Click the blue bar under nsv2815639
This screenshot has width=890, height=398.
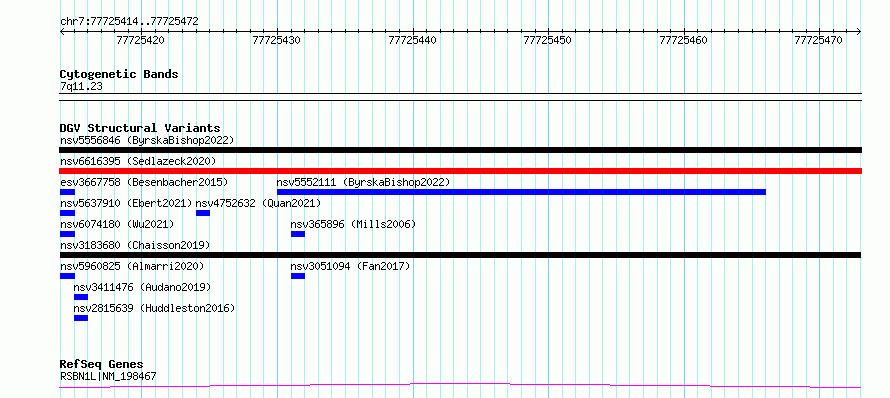click(x=81, y=318)
